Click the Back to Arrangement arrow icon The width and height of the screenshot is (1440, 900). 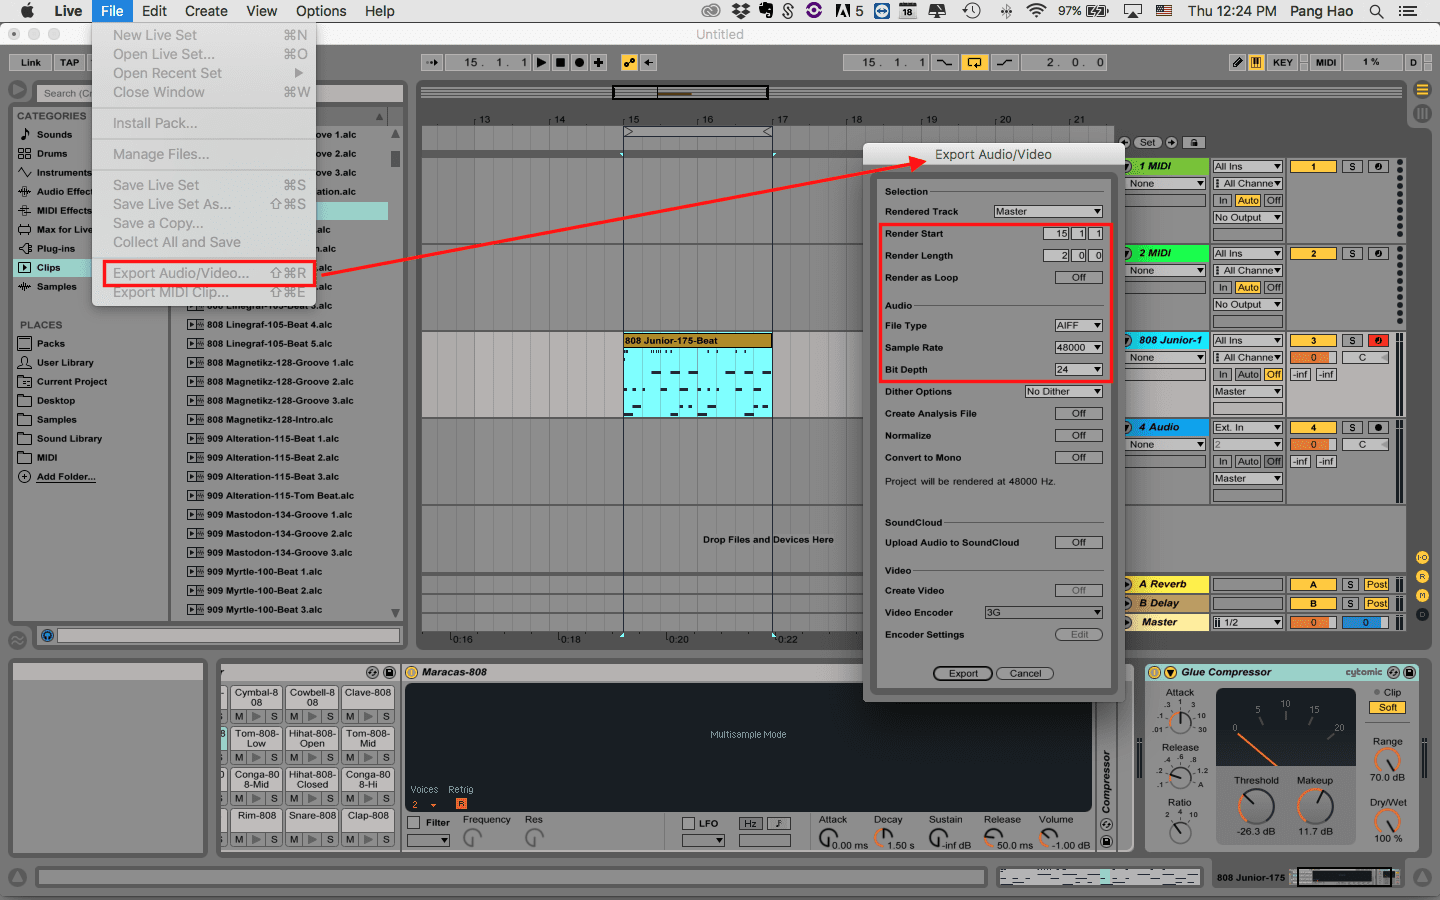click(648, 62)
